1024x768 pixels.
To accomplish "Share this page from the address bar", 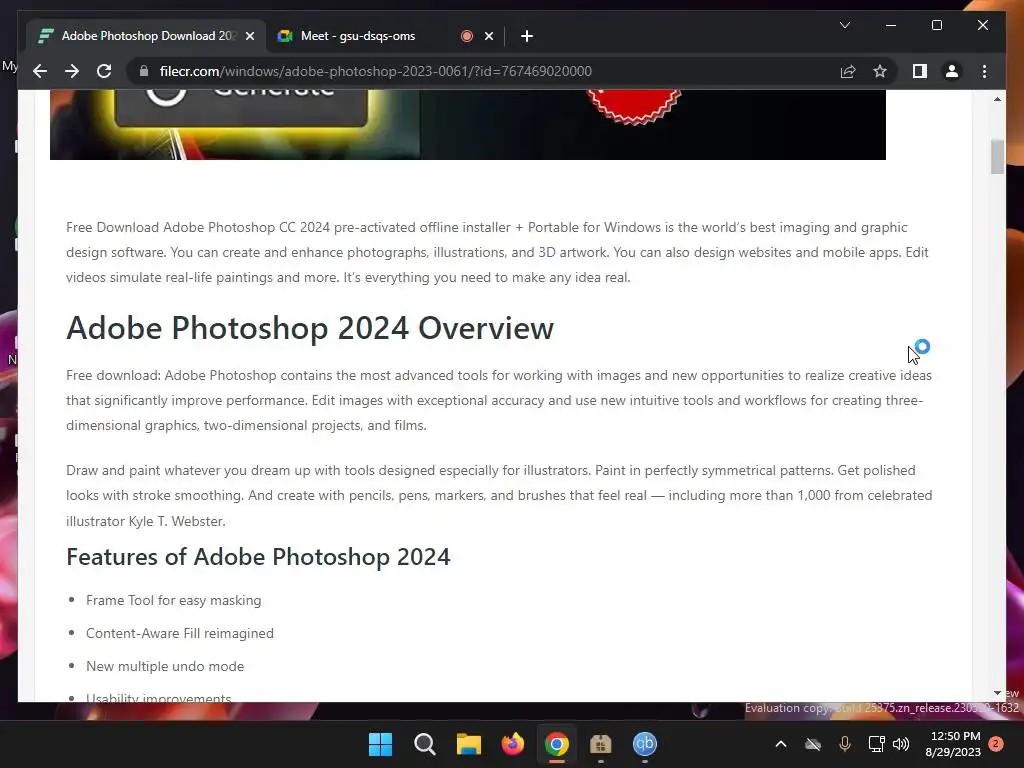I will tap(848, 71).
